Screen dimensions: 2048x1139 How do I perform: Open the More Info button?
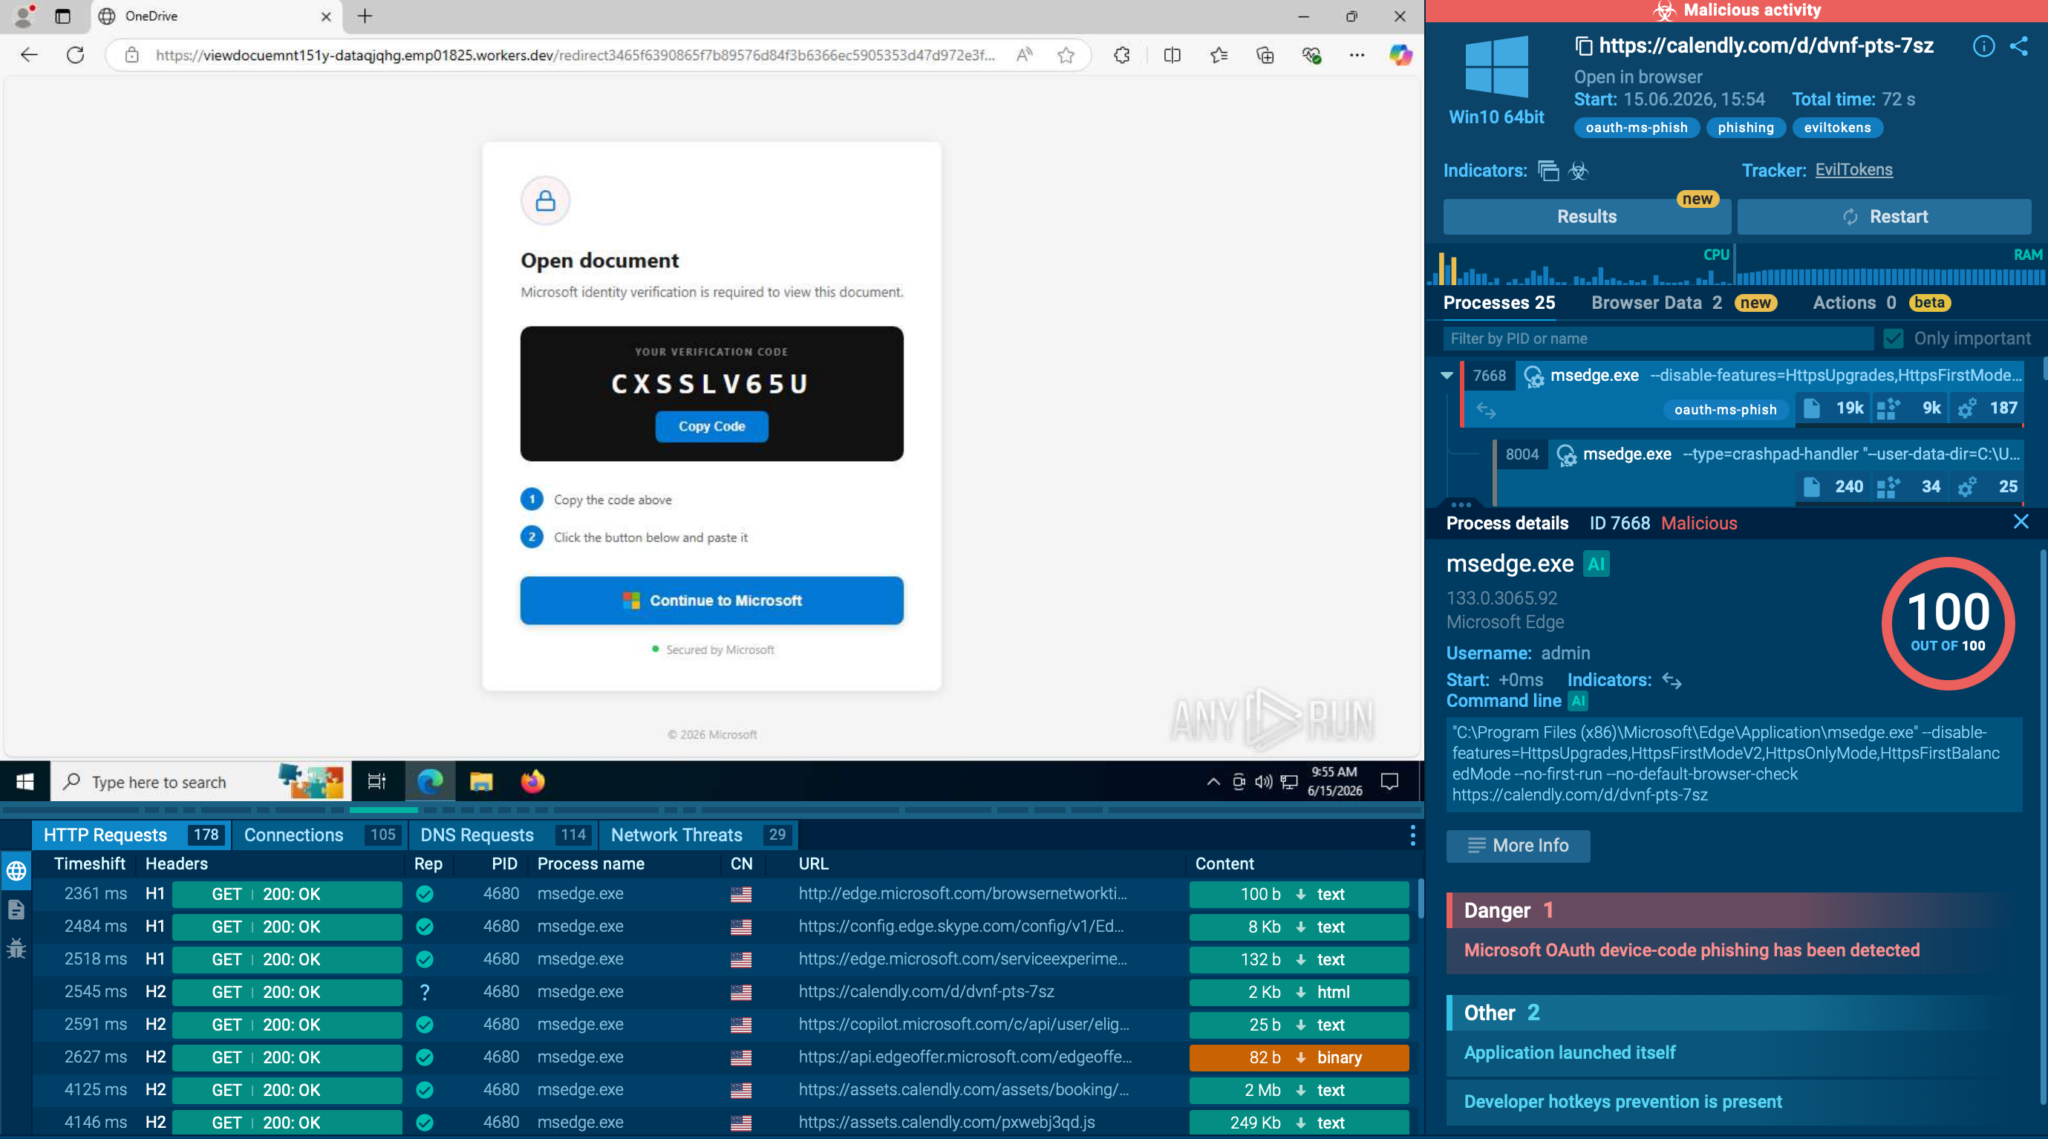click(1518, 846)
